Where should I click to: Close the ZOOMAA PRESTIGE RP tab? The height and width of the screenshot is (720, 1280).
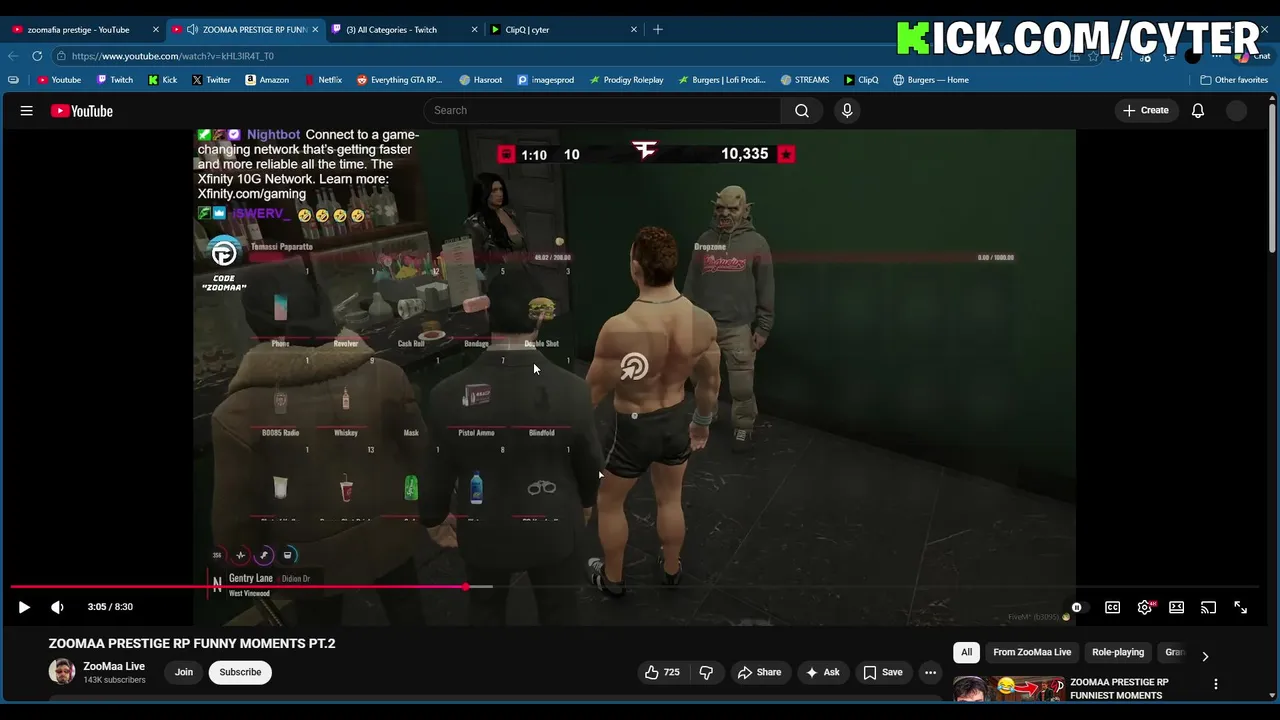coord(315,29)
